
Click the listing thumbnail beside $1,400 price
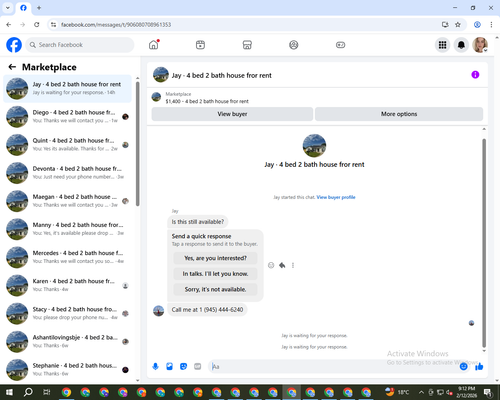point(156,97)
